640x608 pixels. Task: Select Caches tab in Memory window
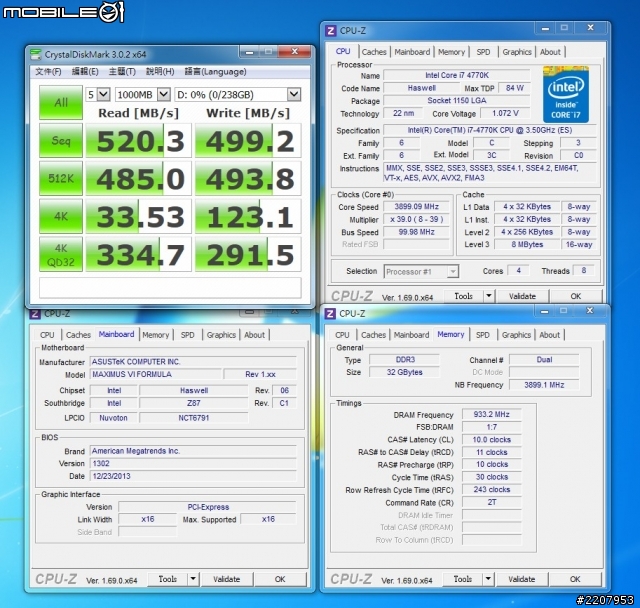(373, 335)
